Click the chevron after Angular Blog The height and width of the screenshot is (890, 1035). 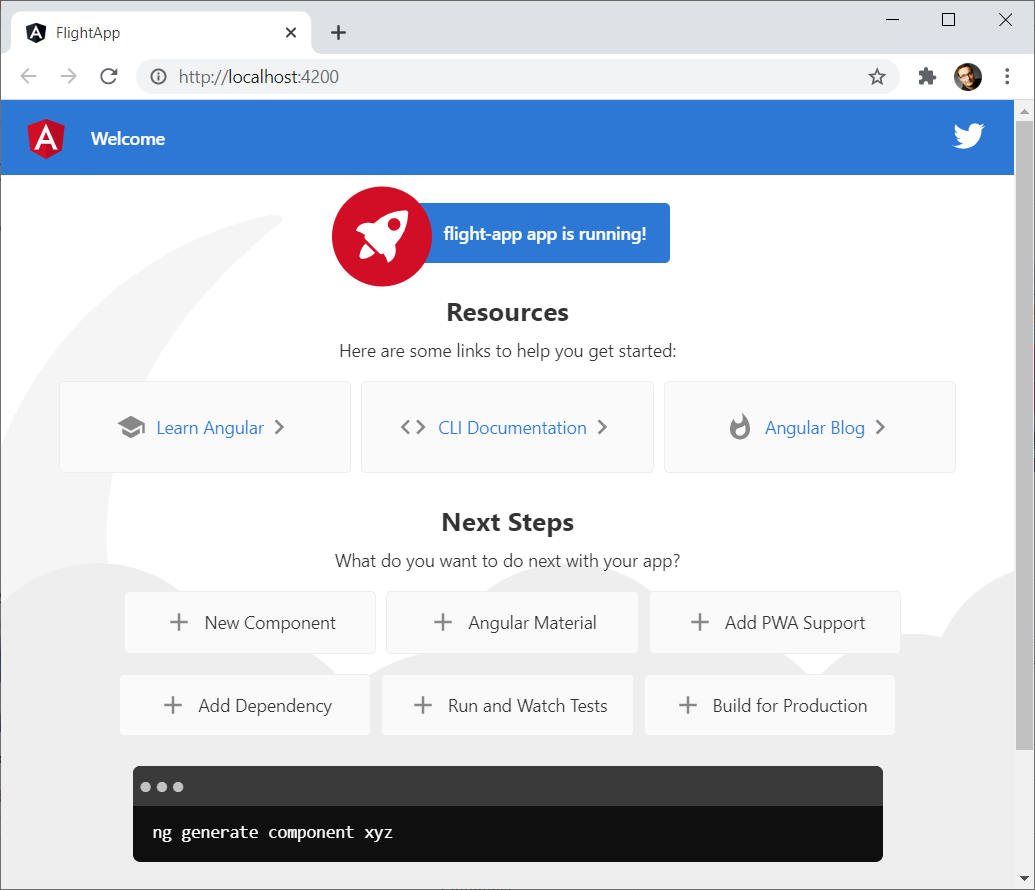tap(880, 427)
